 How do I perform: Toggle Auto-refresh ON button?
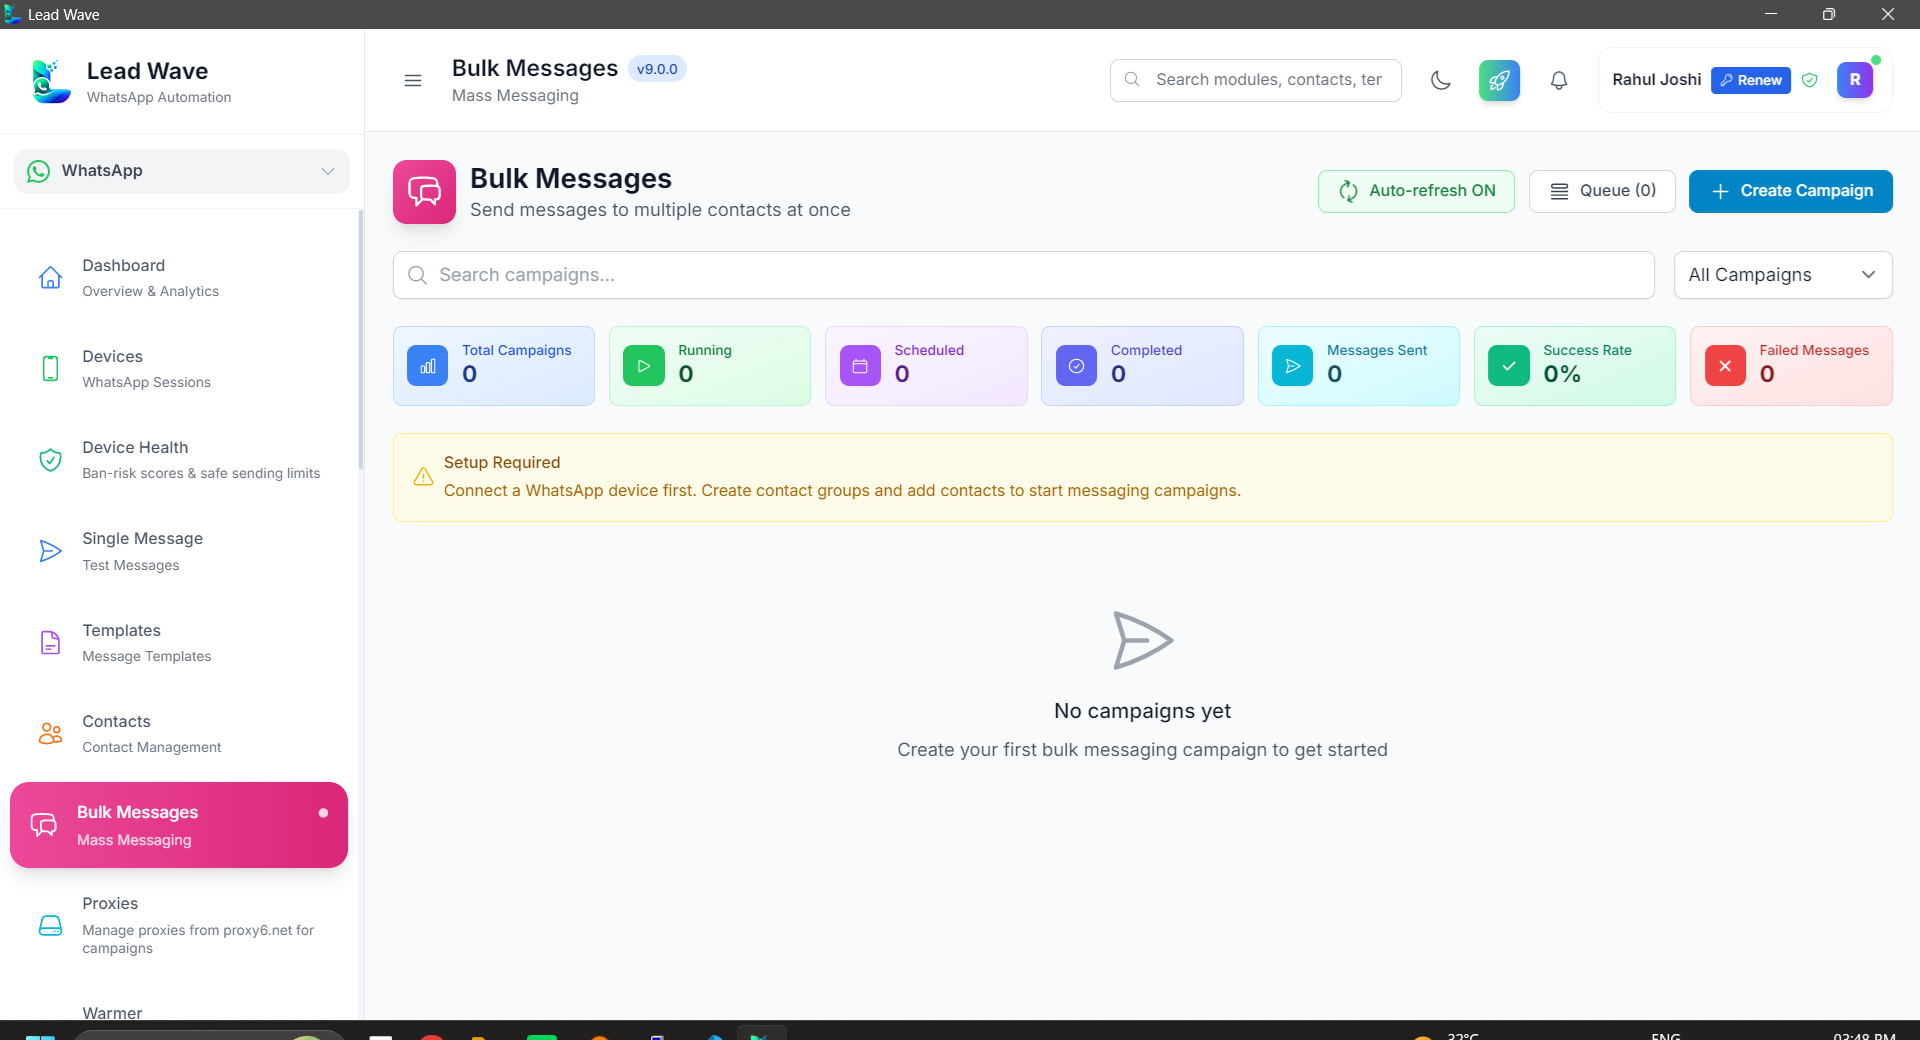coord(1416,191)
